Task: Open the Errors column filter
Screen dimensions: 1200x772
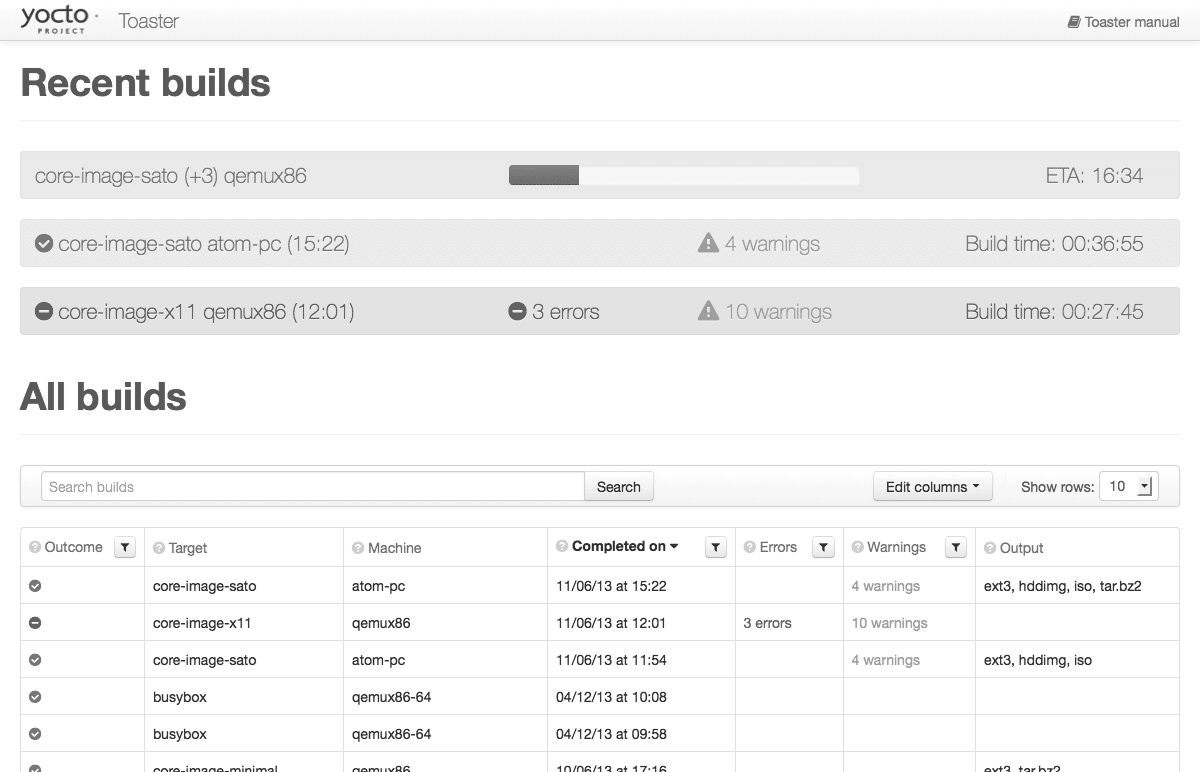Action: point(823,547)
